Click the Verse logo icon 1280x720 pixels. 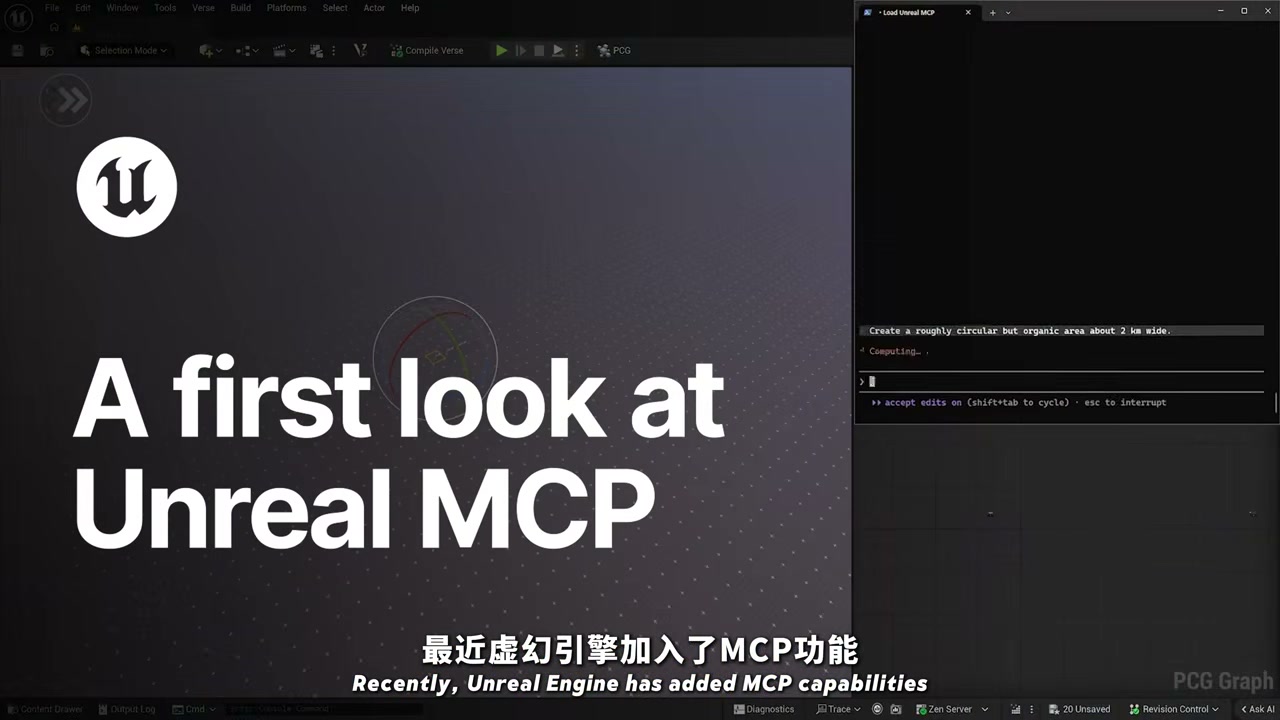(x=360, y=50)
